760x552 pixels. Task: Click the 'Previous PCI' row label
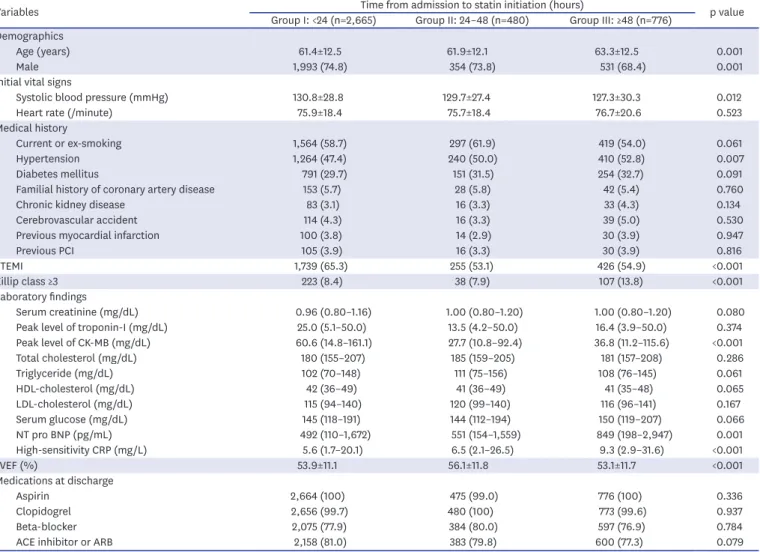pos(45,251)
